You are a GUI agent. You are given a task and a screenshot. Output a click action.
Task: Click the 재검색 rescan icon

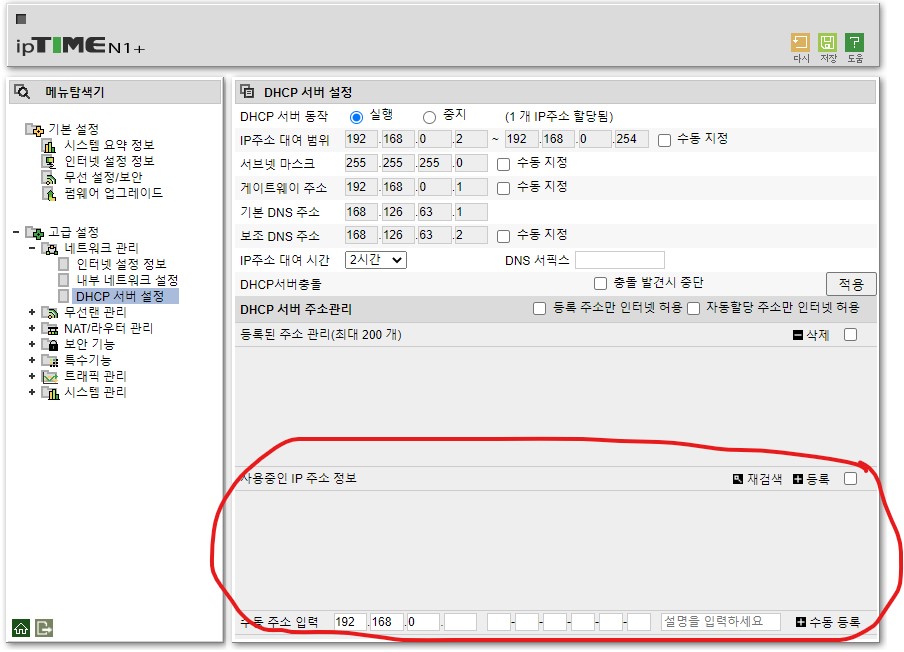(737, 479)
